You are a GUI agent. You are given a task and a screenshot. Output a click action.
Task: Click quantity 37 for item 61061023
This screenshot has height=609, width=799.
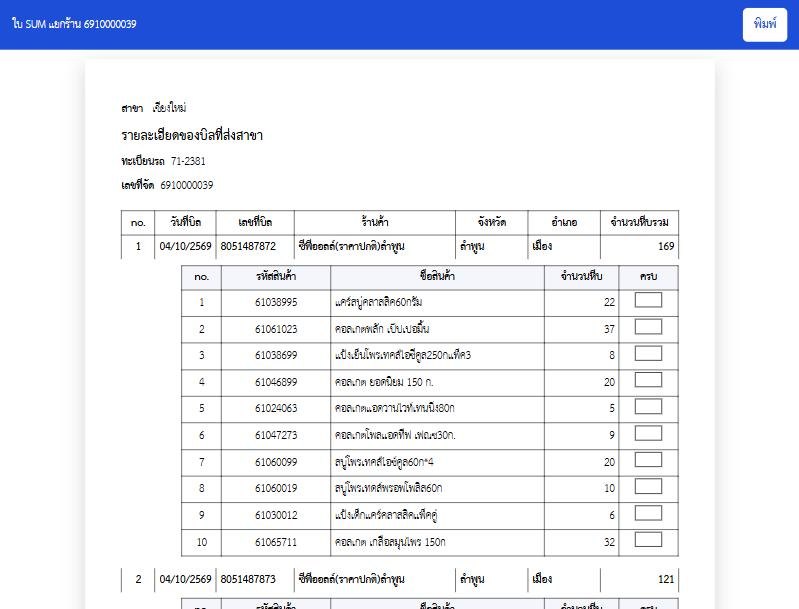click(x=609, y=329)
